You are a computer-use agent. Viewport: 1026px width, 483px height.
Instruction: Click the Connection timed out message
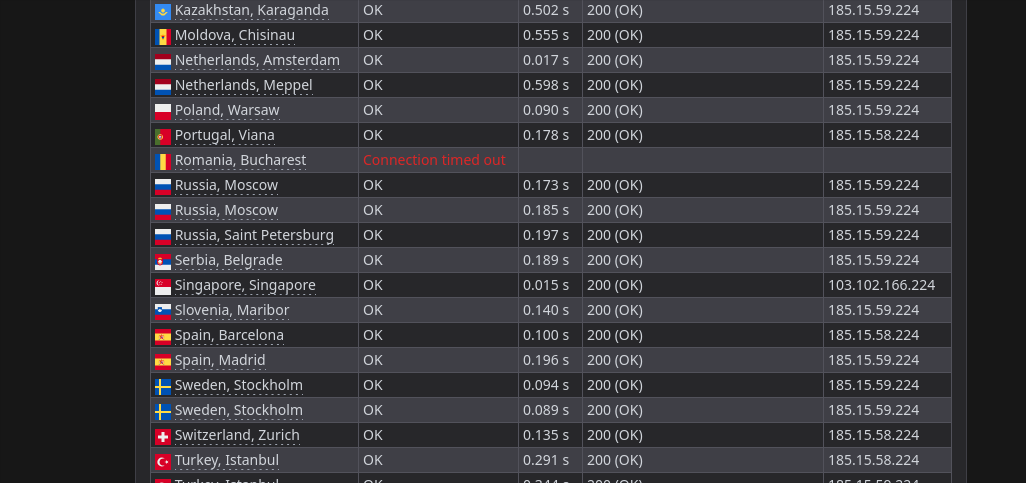pos(434,160)
